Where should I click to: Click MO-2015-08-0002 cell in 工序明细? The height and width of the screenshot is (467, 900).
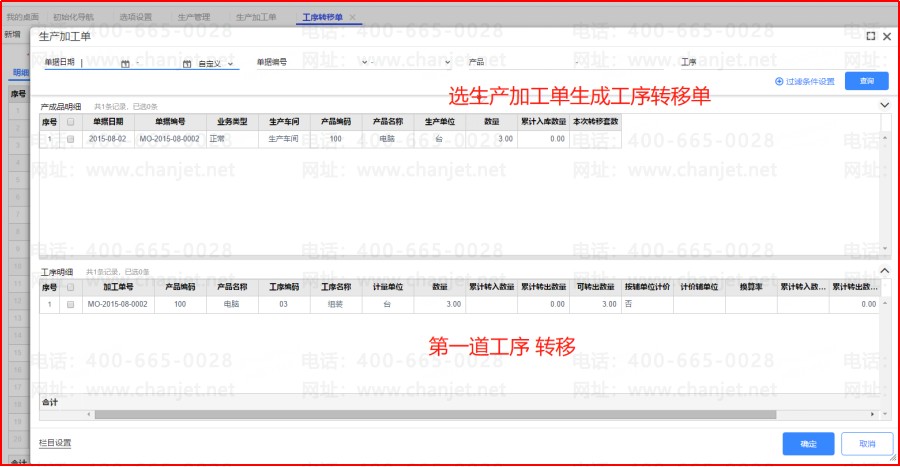118,304
